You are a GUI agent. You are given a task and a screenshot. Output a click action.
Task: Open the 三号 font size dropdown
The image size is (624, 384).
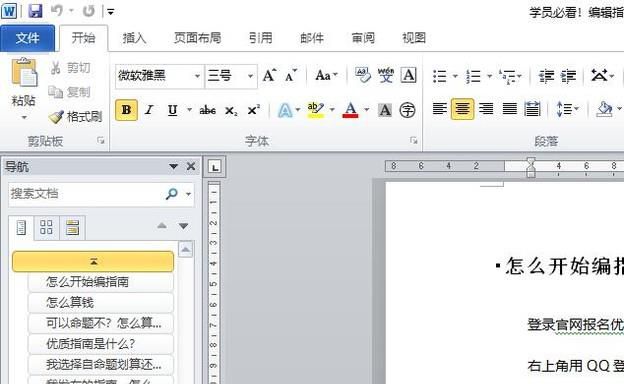(250, 76)
